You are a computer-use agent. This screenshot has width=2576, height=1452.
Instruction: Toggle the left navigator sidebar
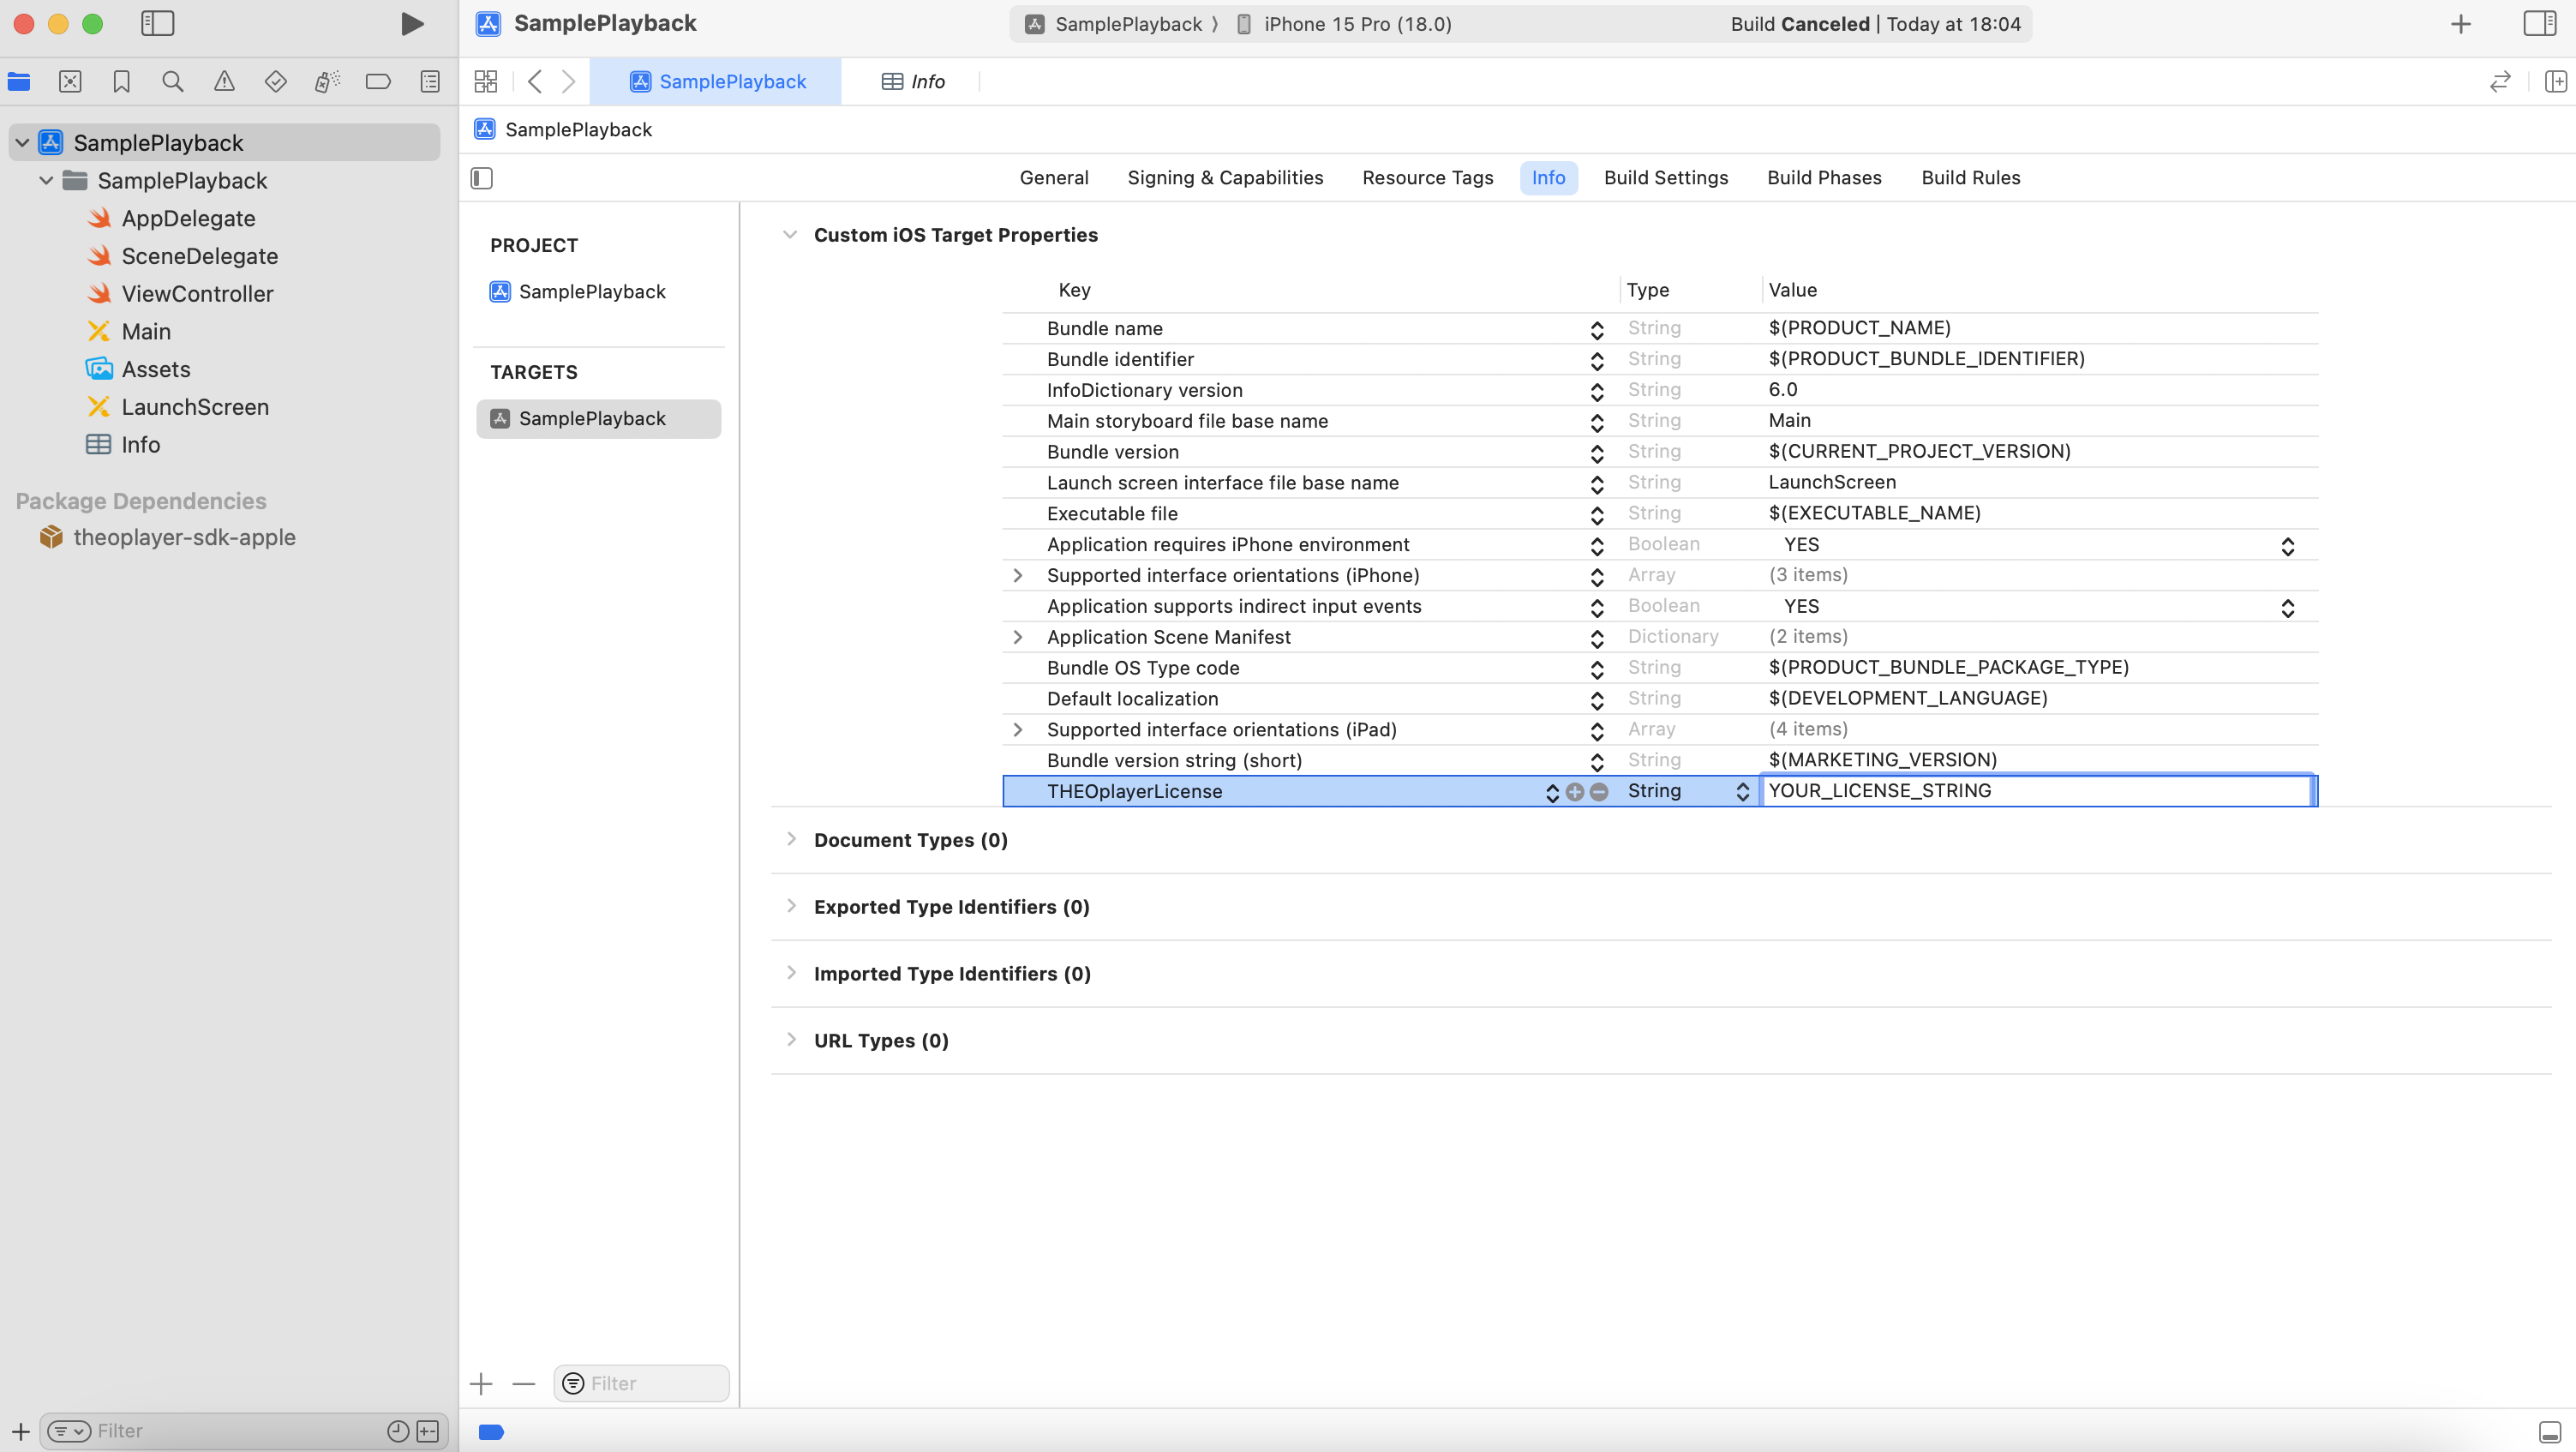157,24
